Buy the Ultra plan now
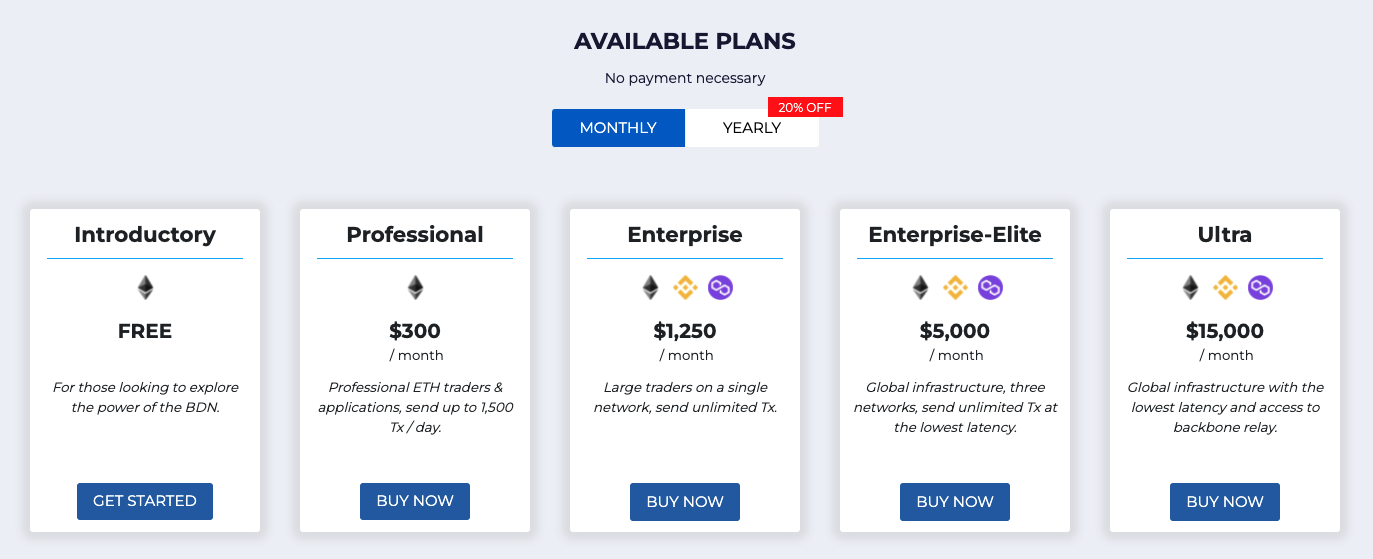This screenshot has height=559, width=1373. [x=1225, y=501]
